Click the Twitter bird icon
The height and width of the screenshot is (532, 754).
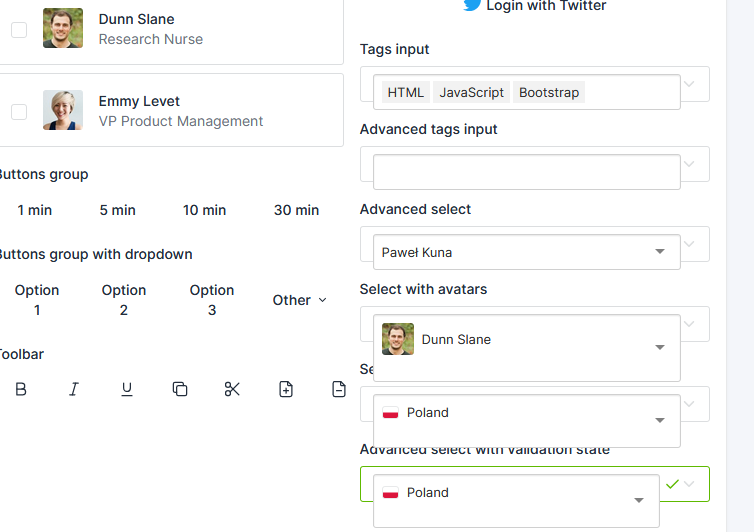pos(473,5)
